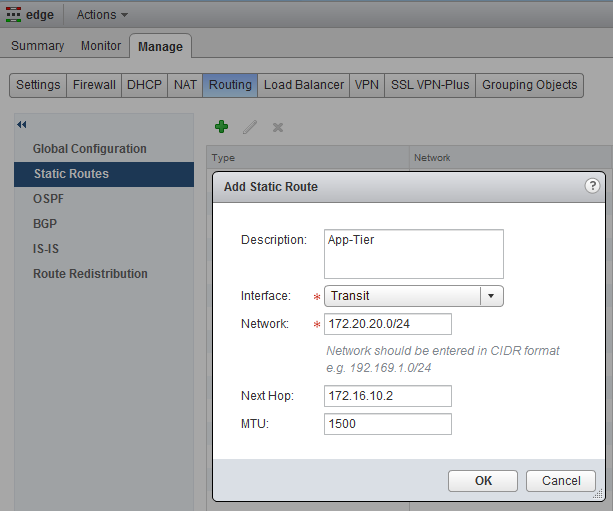Switch to the Monitor tab

click(x=101, y=46)
